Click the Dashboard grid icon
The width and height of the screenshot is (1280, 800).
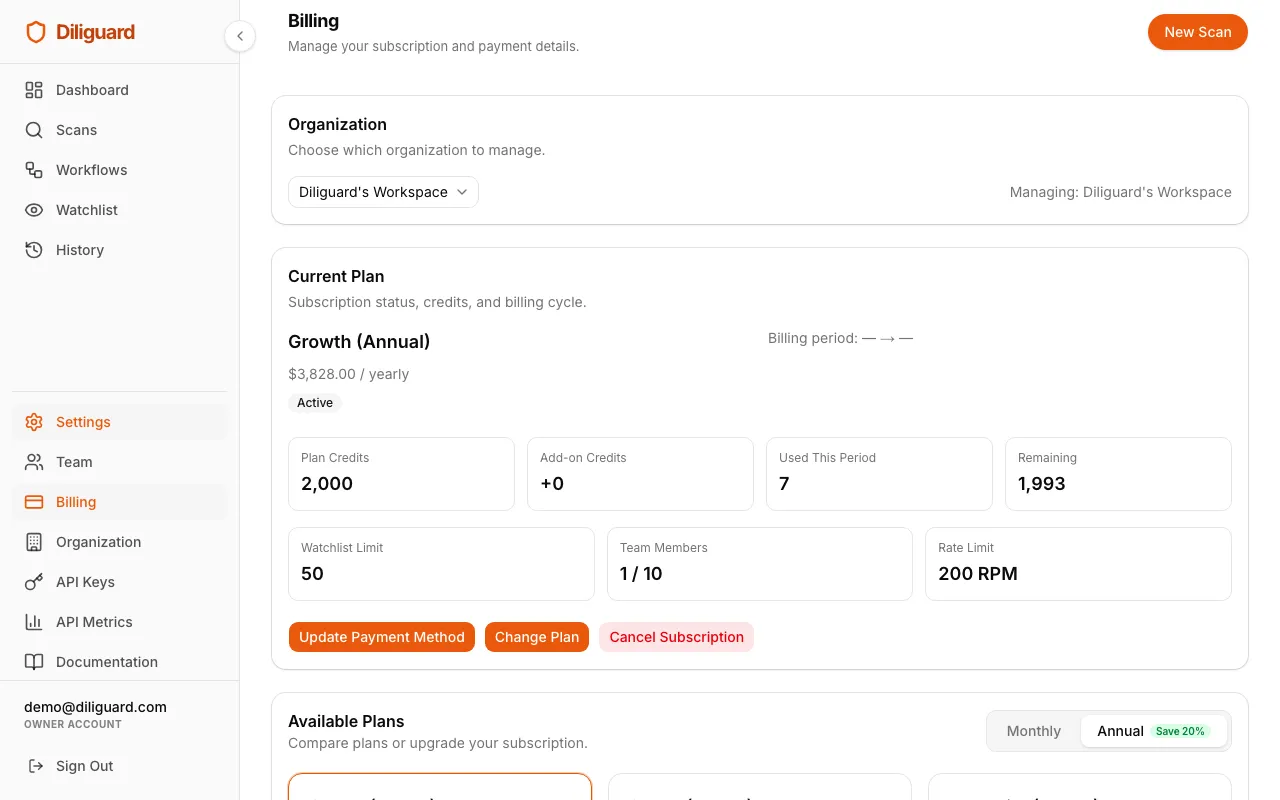(x=34, y=90)
